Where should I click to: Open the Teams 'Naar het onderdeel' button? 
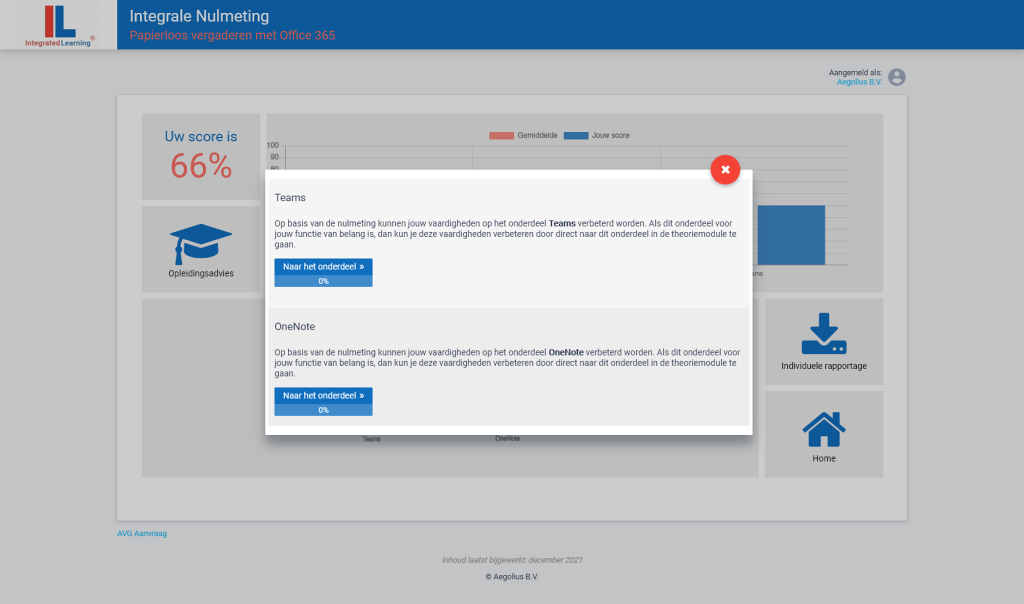323,267
